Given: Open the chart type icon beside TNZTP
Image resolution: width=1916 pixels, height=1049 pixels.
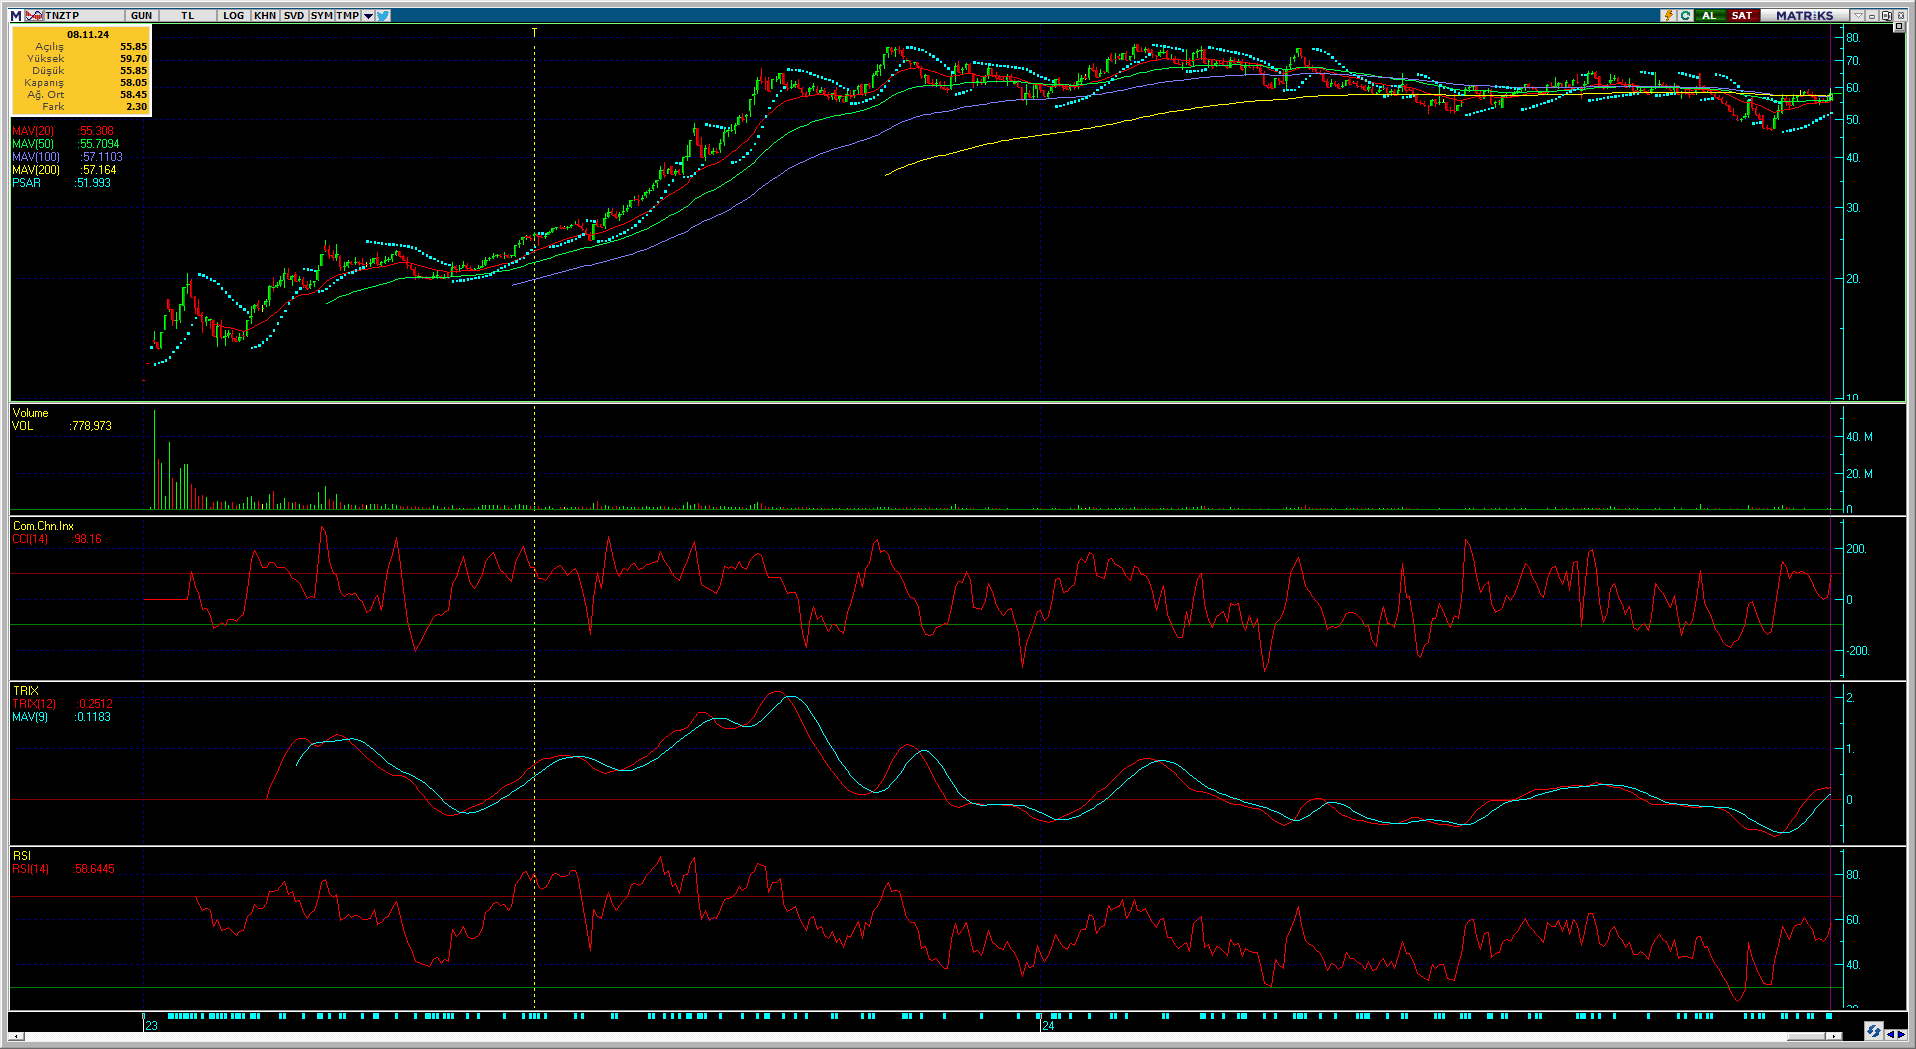Looking at the screenshot, I should click(34, 15).
